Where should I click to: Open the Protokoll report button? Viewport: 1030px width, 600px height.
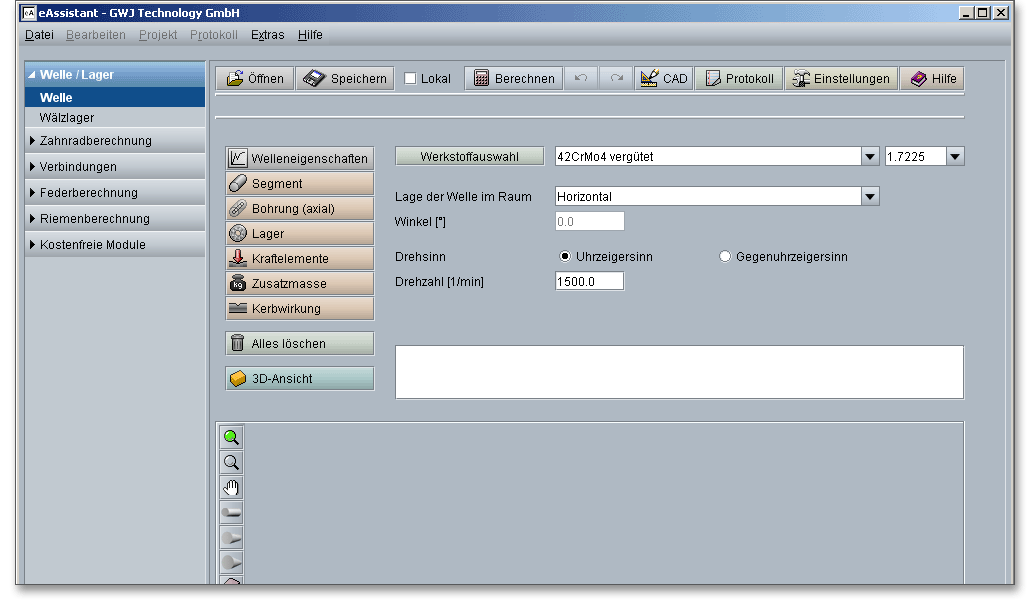(739, 79)
